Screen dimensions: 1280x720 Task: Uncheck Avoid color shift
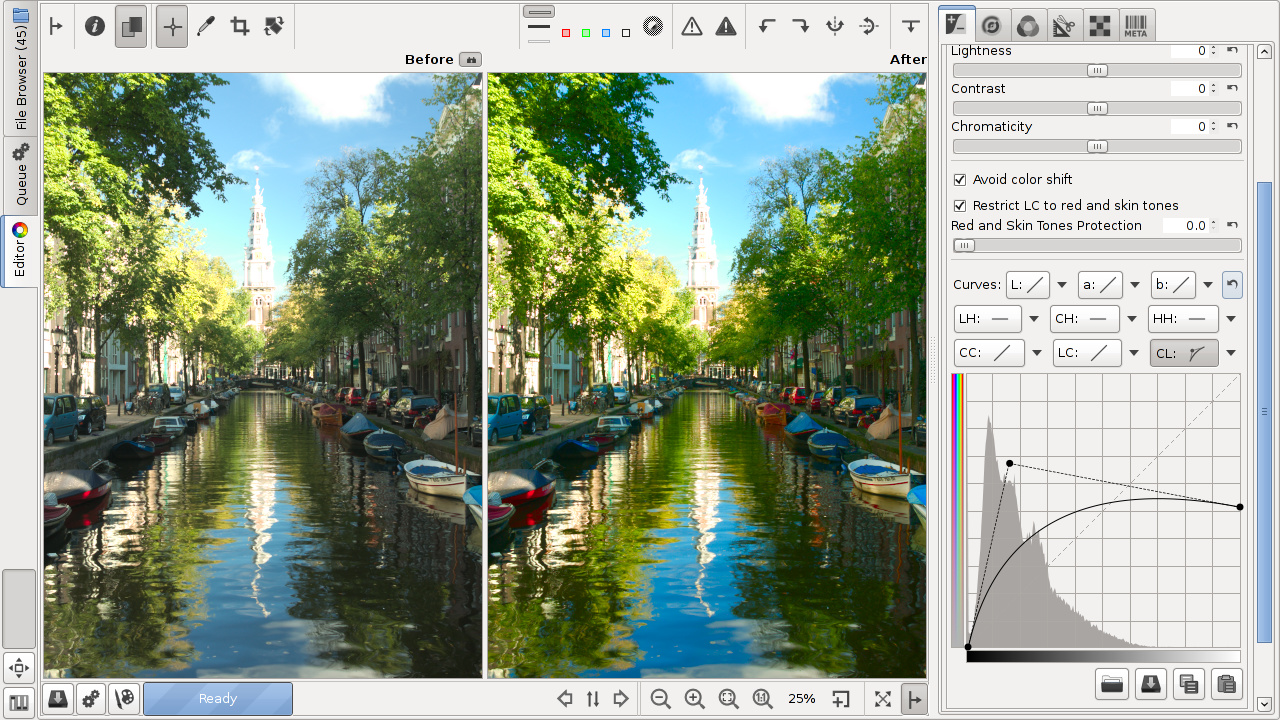(960, 180)
